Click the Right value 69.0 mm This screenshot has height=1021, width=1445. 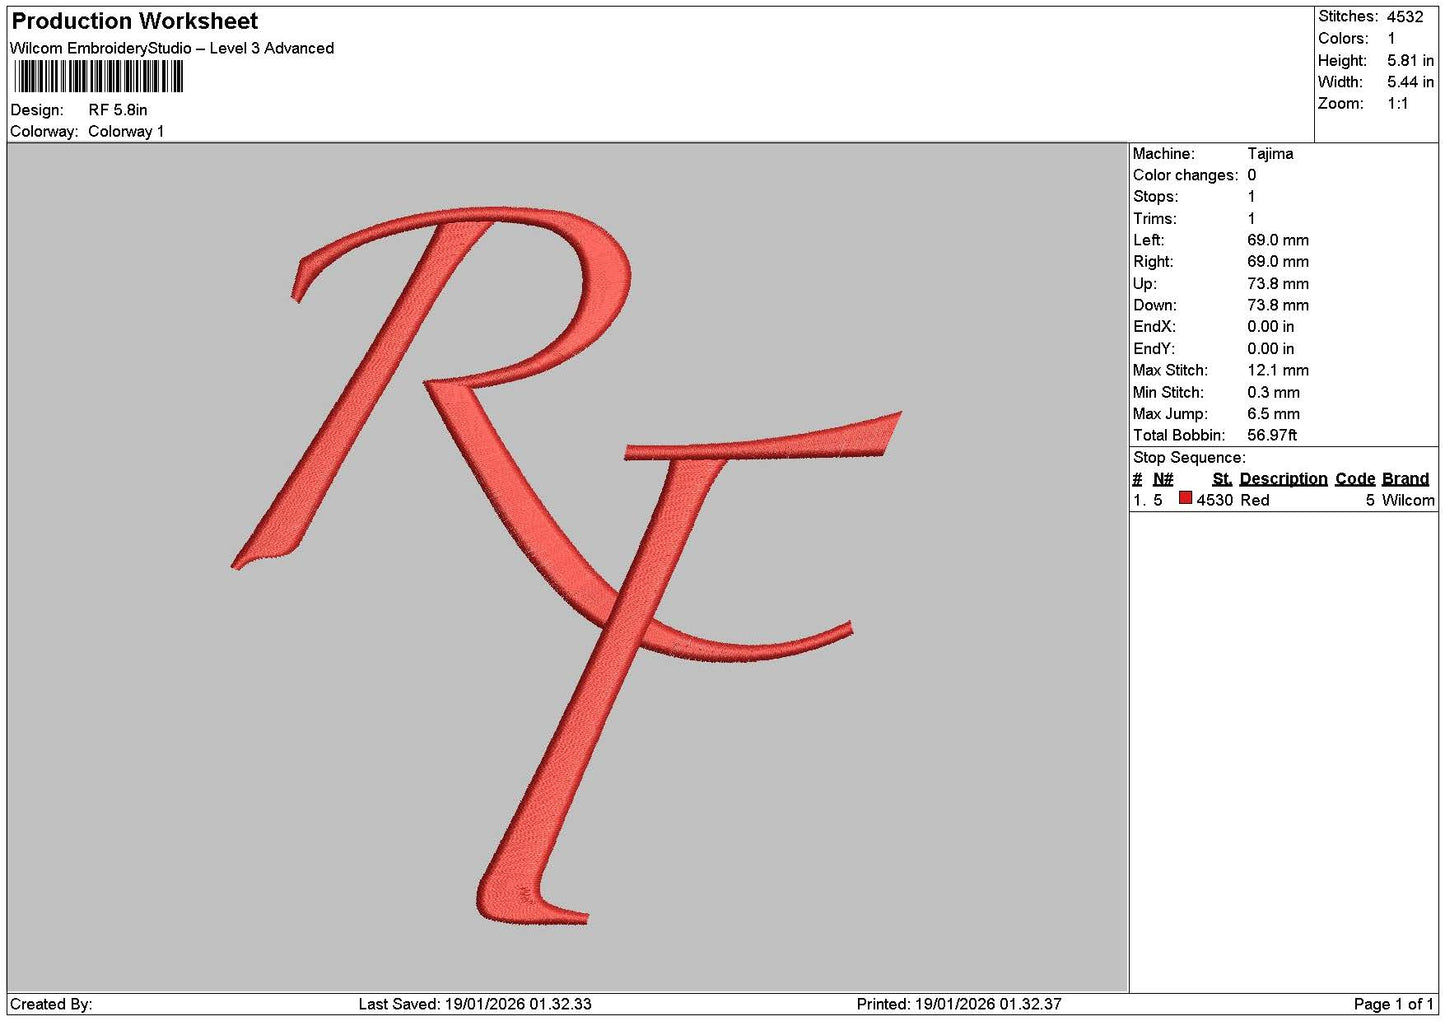tap(1278, 262)
